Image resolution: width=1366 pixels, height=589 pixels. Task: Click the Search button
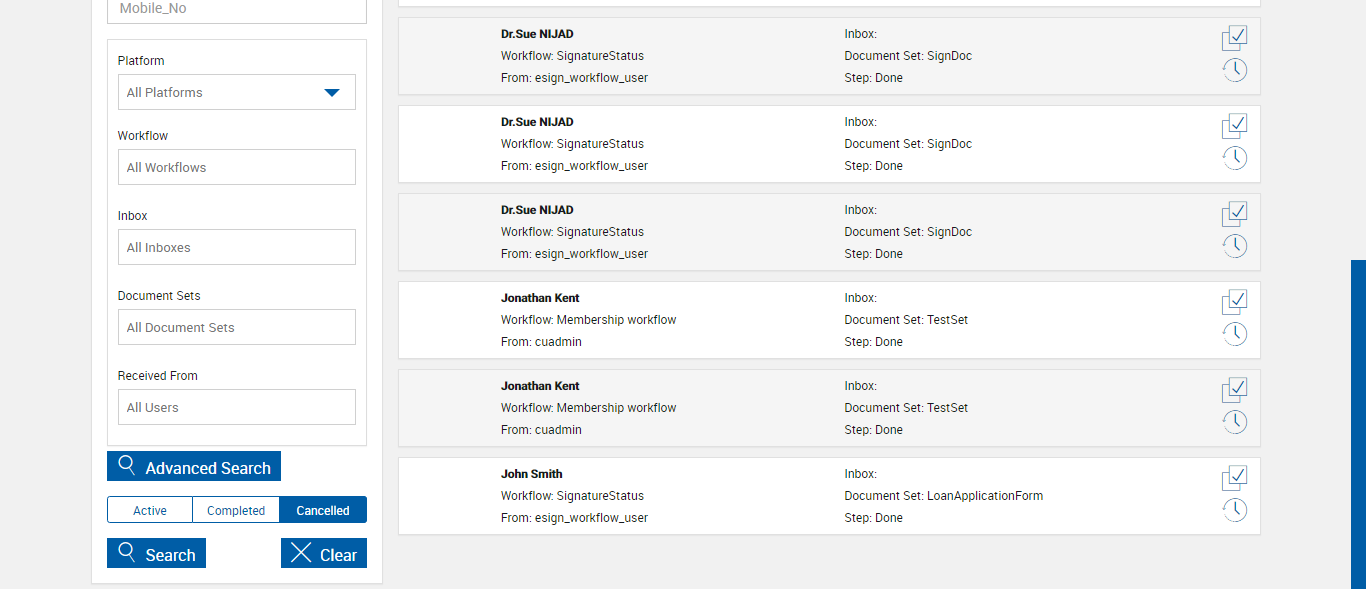click(157, 554)
